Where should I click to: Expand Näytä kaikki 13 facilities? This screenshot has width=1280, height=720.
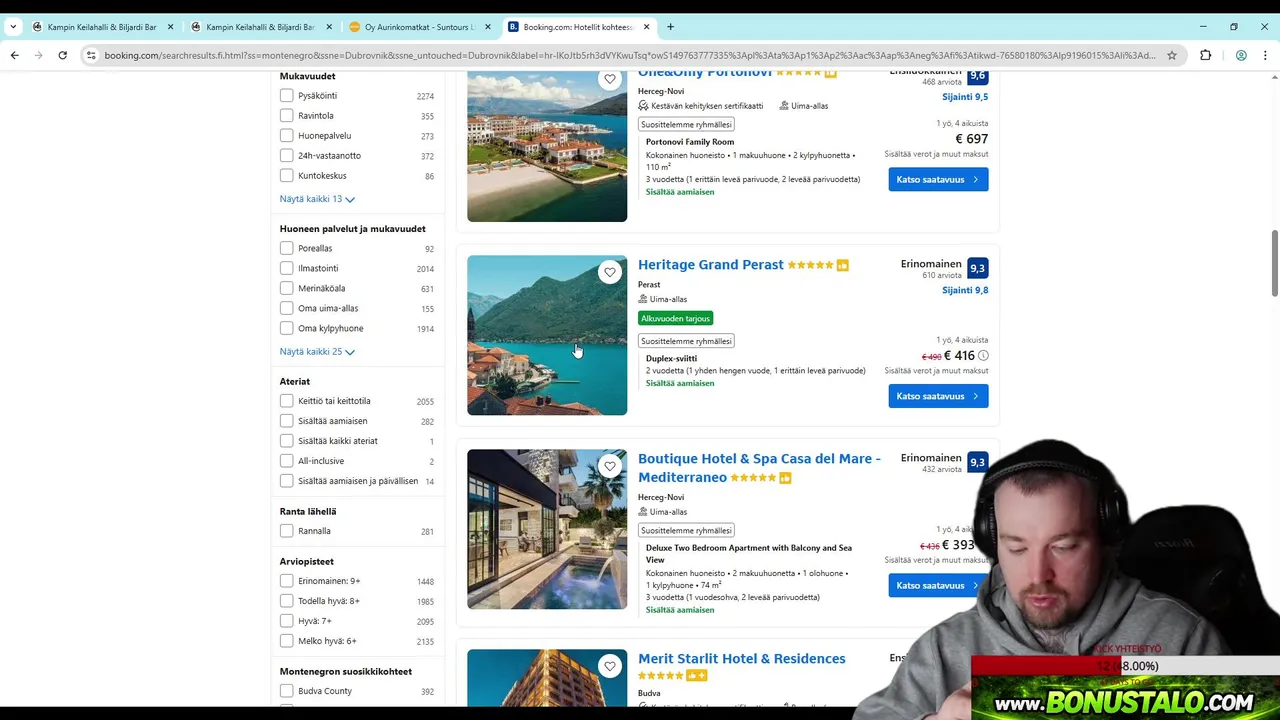[x=317, y=199]
